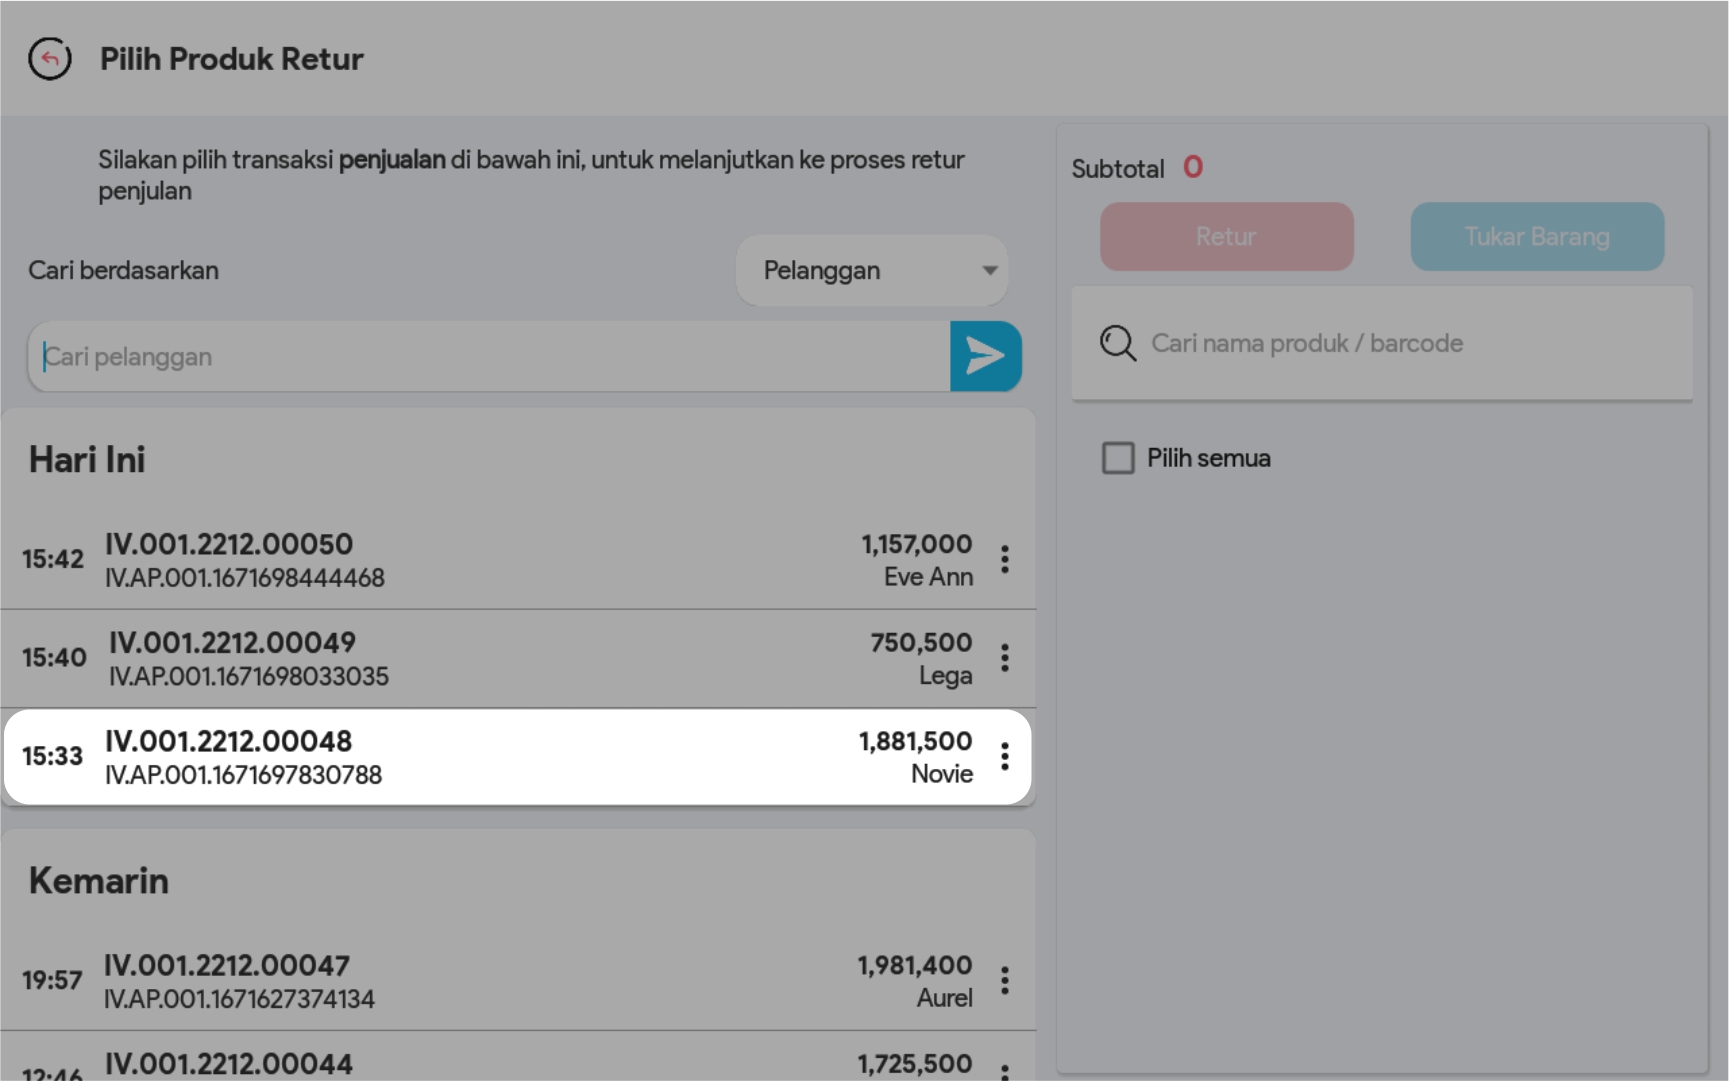
Task: Select yesterday's transaction IV.001.2212.00047
Action: 500,980
